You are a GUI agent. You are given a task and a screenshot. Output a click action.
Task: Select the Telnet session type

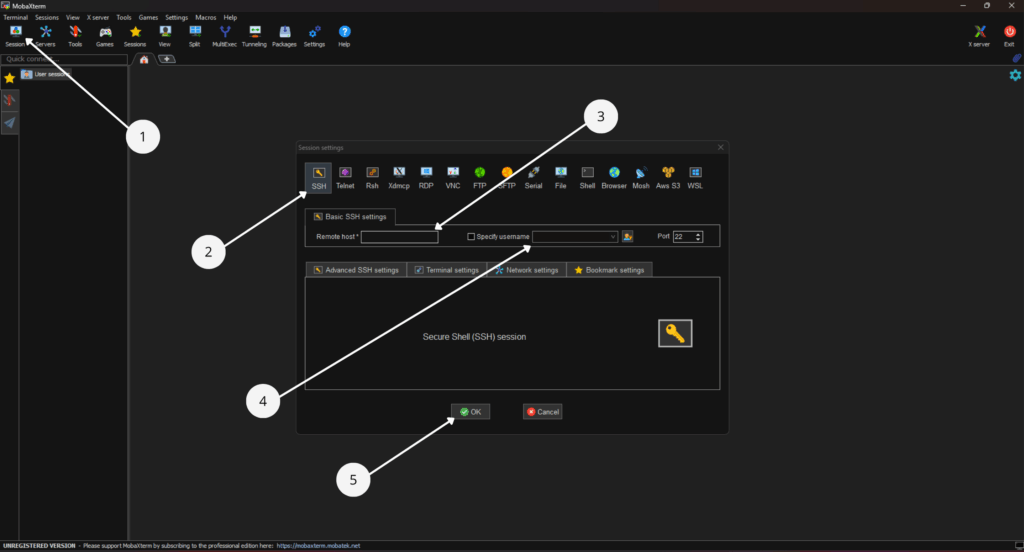pyautogui.click(x=345, y=177)
